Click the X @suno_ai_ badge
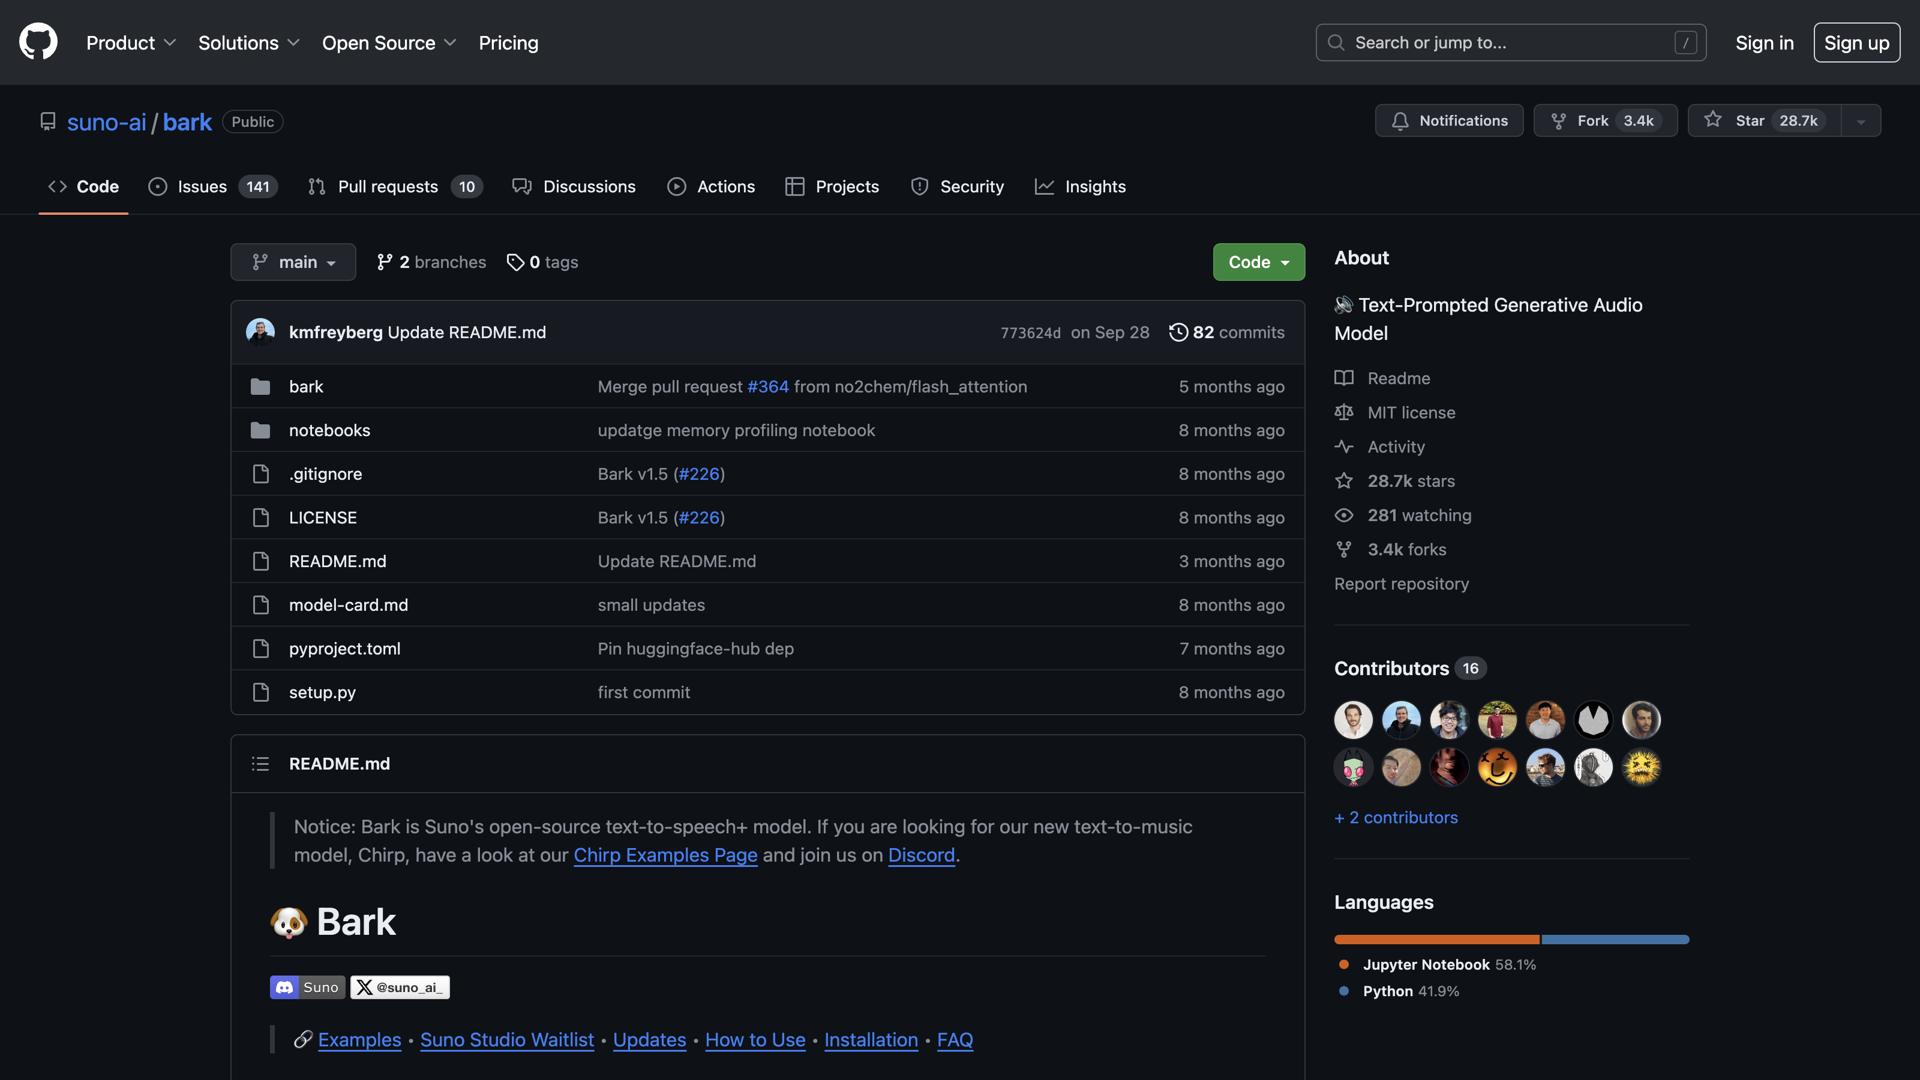1920x1080 pixels. [400, 987]
